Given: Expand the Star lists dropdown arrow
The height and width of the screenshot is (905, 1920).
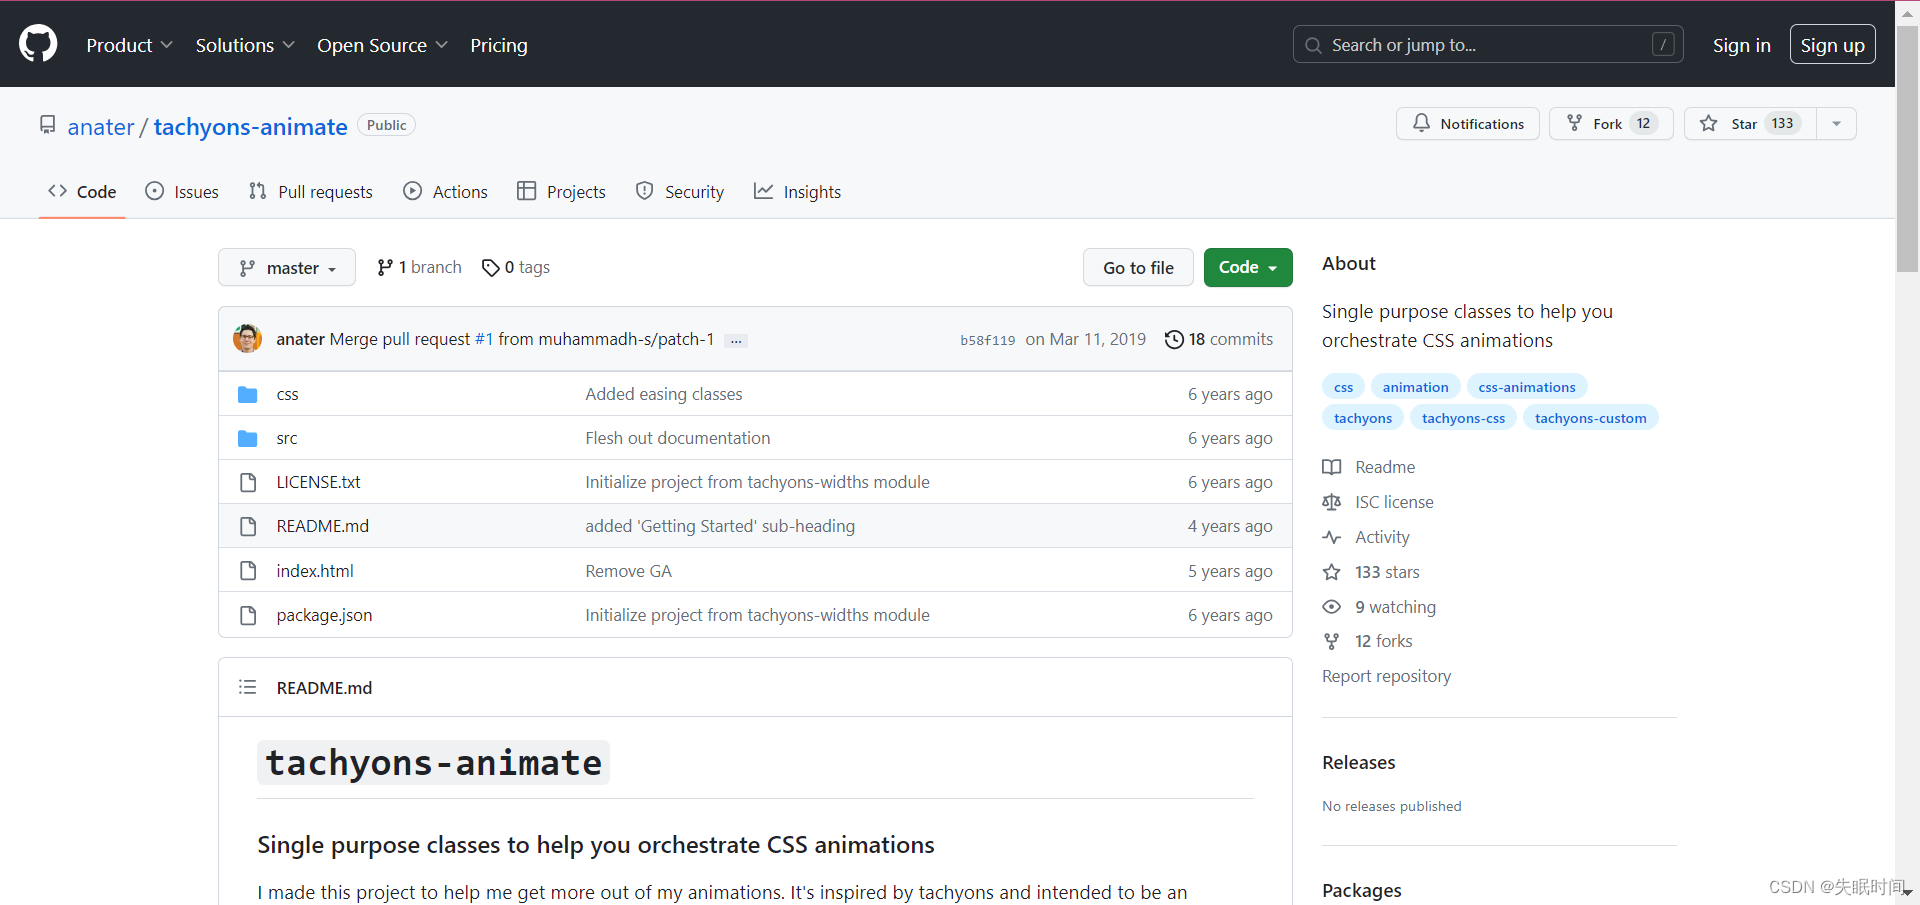Looking at the screenshot, I should pos(1836,123).
